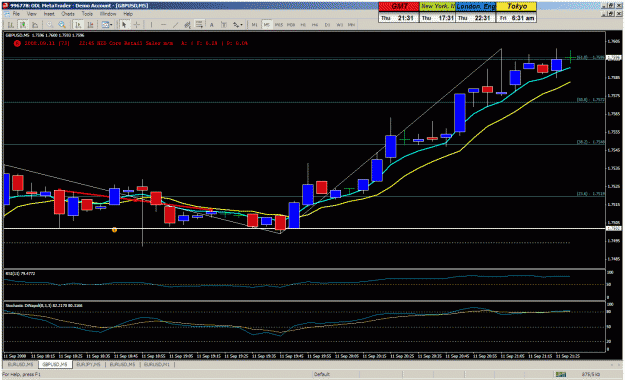This screenshot has width=625, height=380.
Task: Switch to H4 timeframe
Action: pos(315,25)
